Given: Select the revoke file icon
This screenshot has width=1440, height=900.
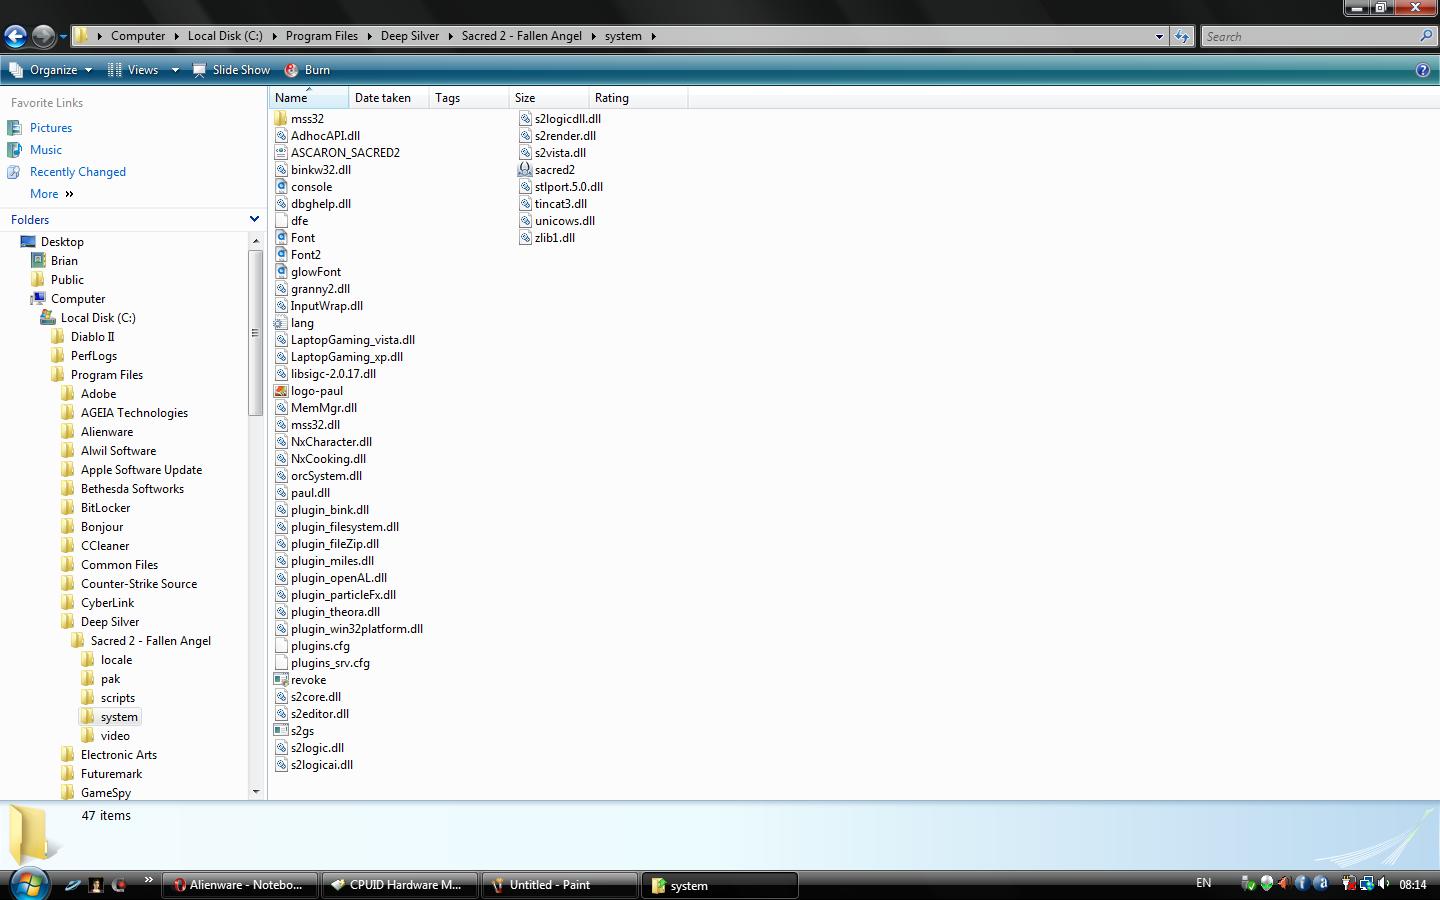Looking at the screenshot, I should pyautogui.click(x=281, y=680).
